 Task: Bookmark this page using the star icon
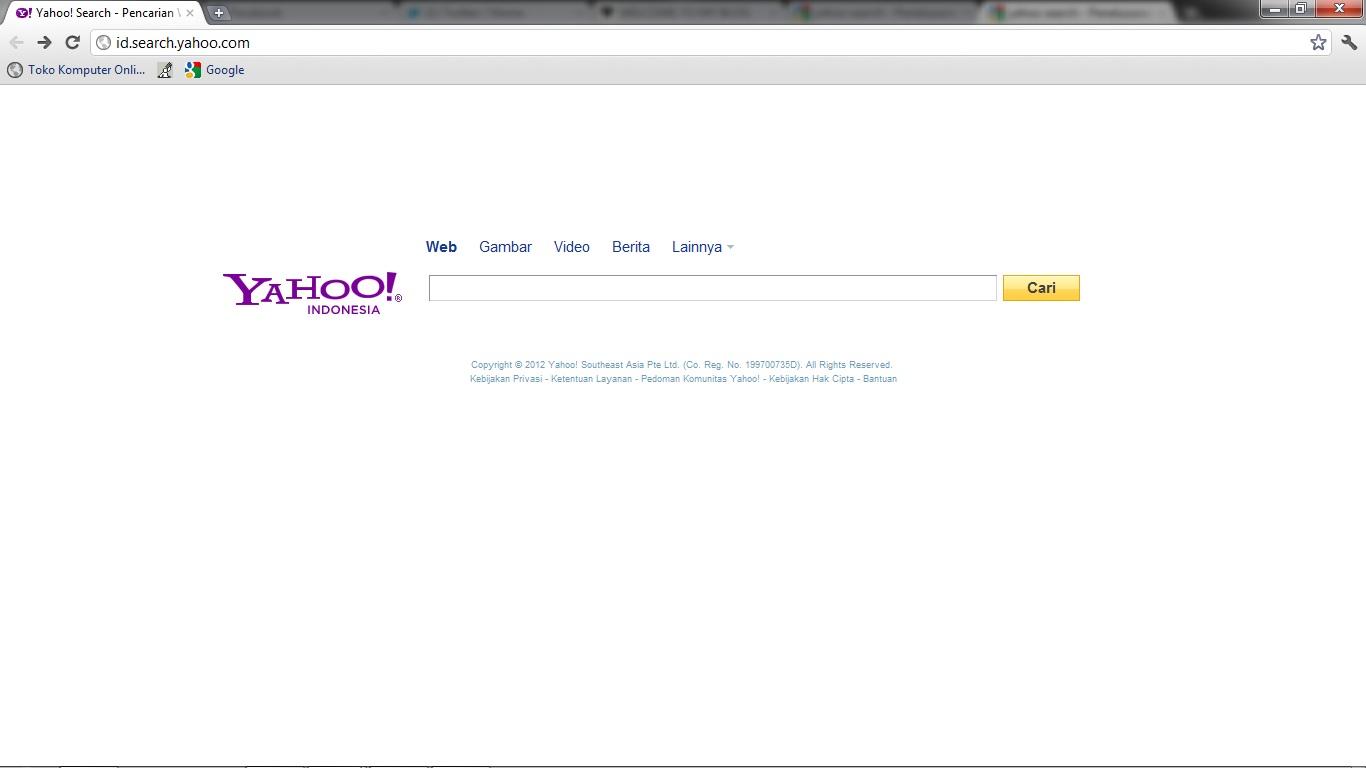coord(1318,42)
